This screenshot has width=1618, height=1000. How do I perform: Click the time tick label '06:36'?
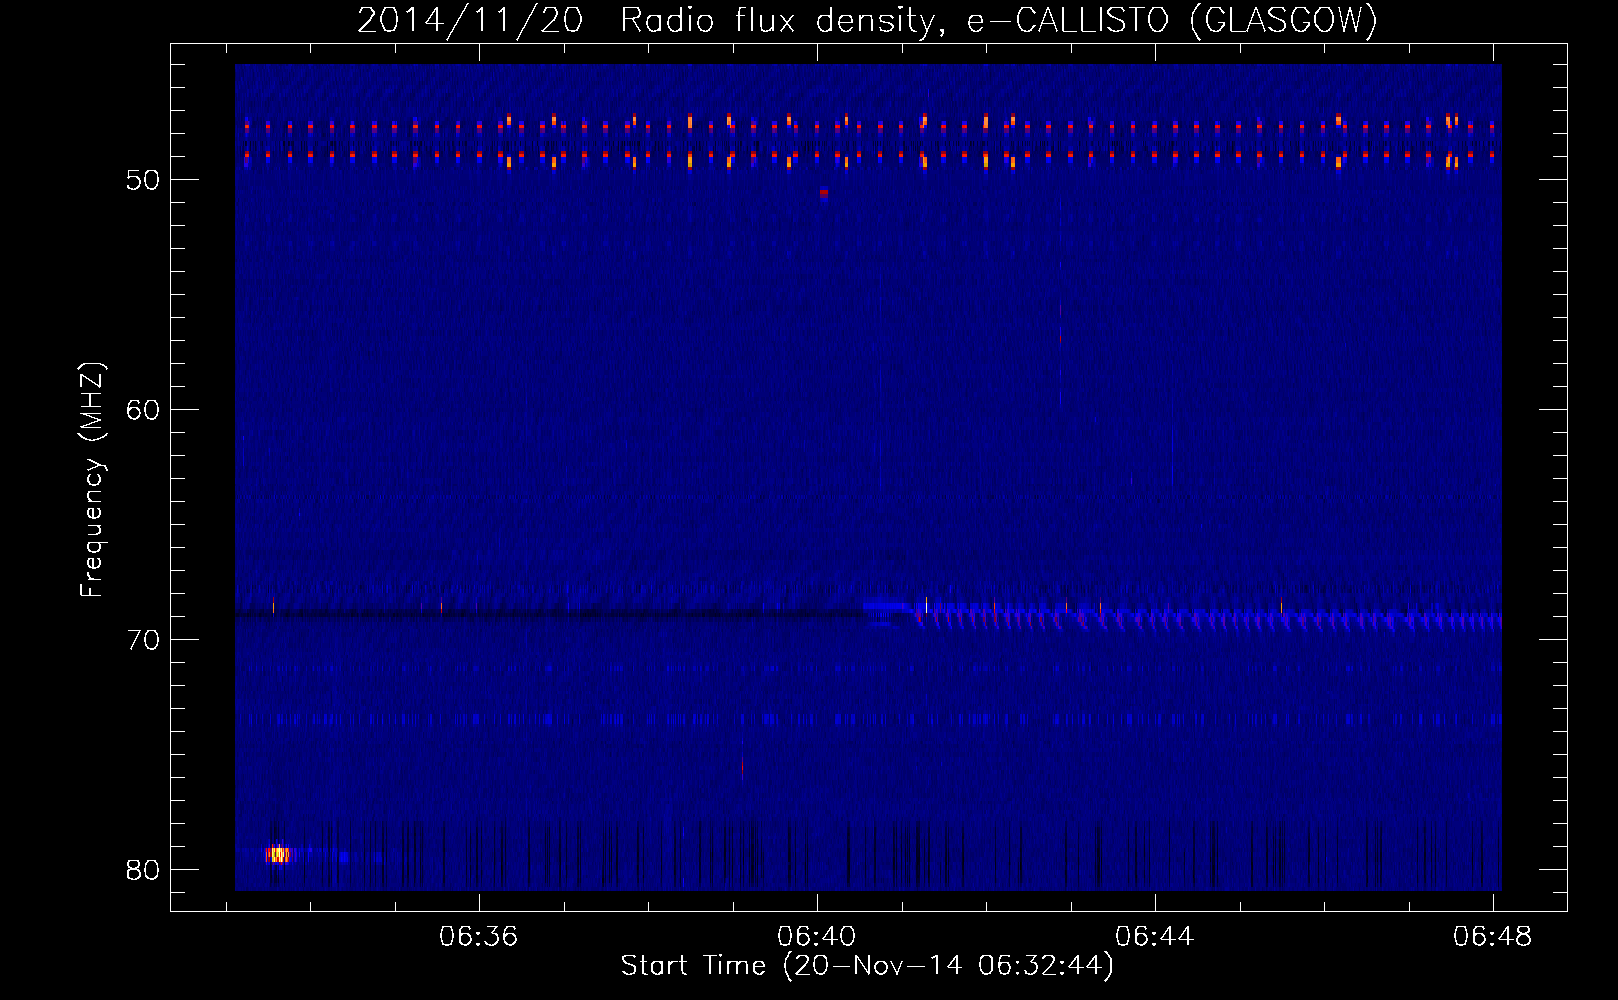pos(479,936)
